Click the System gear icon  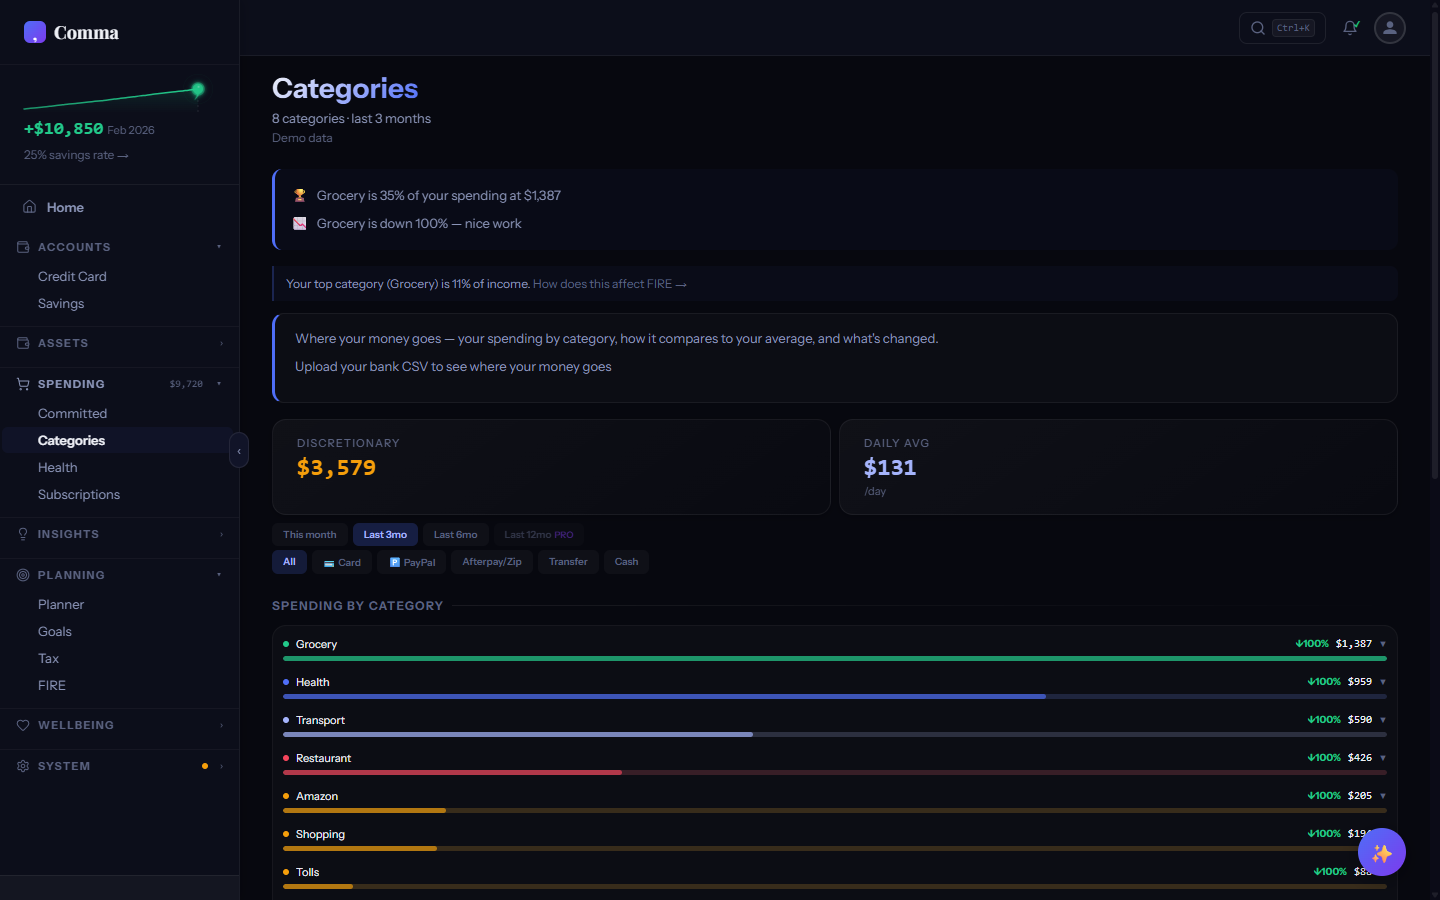[x=21, y=766]
